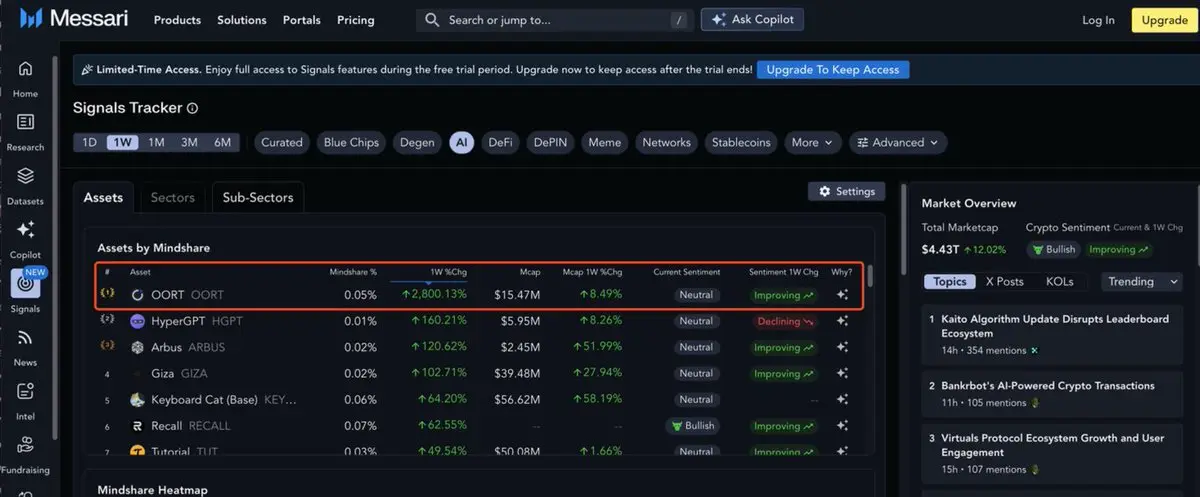Switch to the Sub-Sectors tab
This screenshot has width=1200, height=497.
(x=258, y=197)
